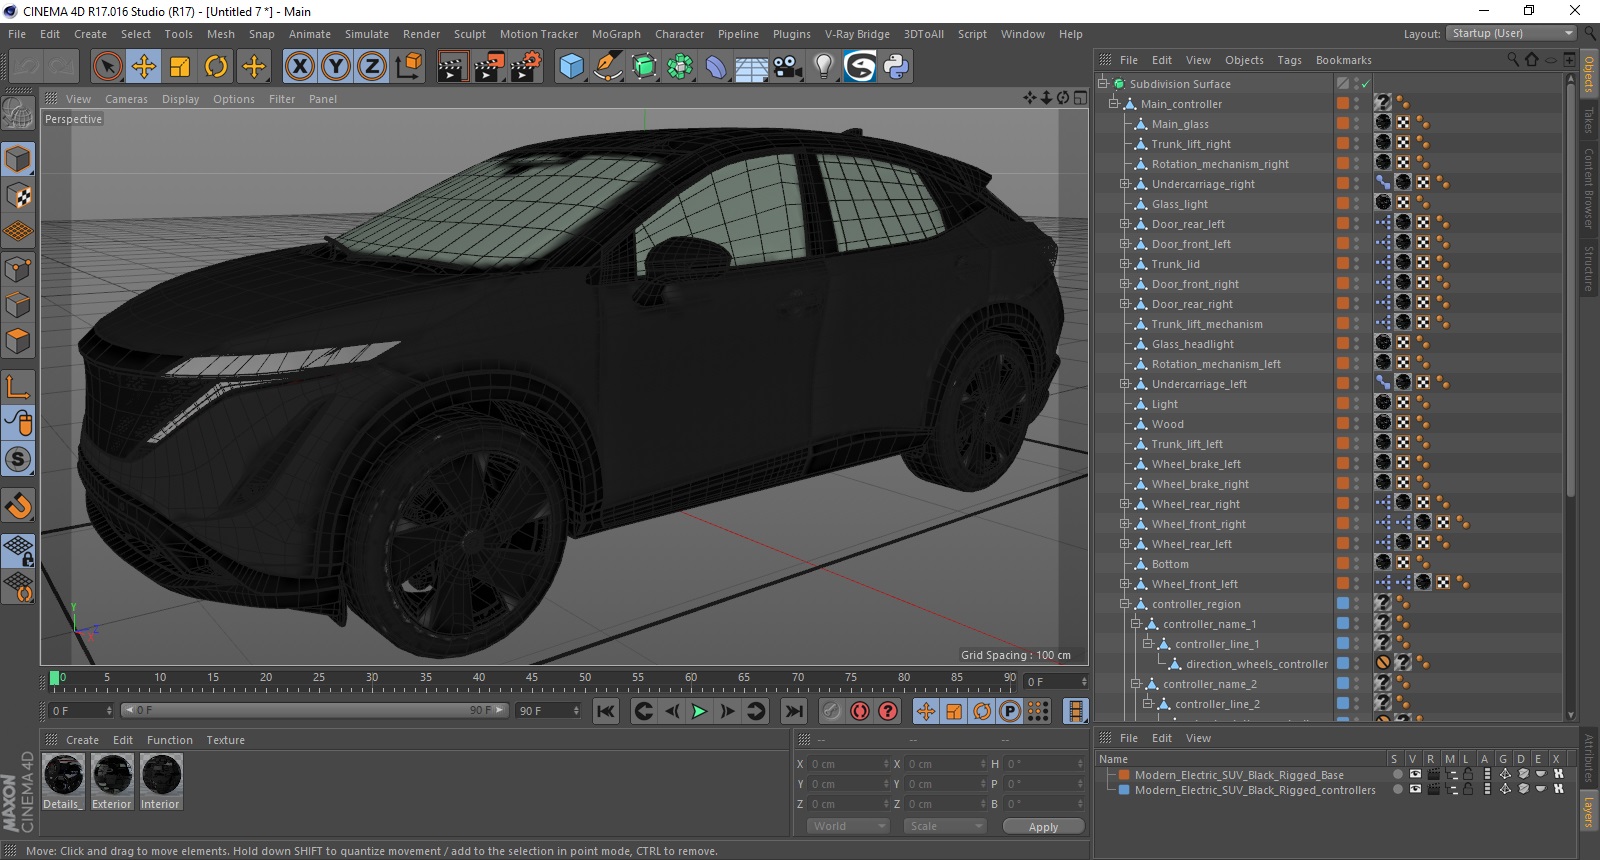Add a Camera object
1600x860 pixels.
pos(788,67)
